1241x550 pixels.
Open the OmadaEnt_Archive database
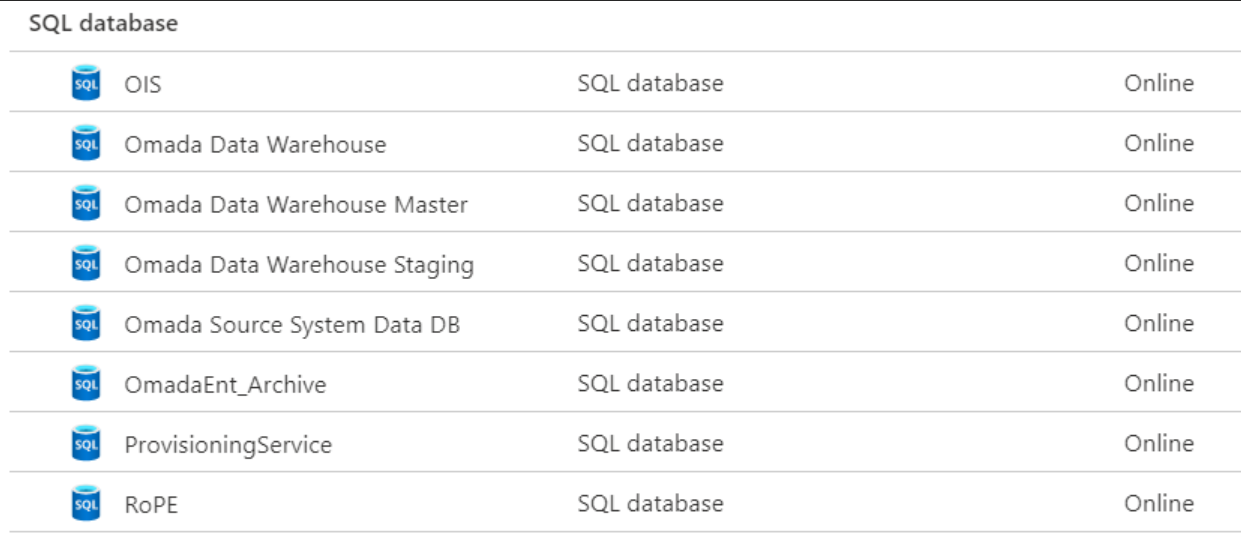225,384
